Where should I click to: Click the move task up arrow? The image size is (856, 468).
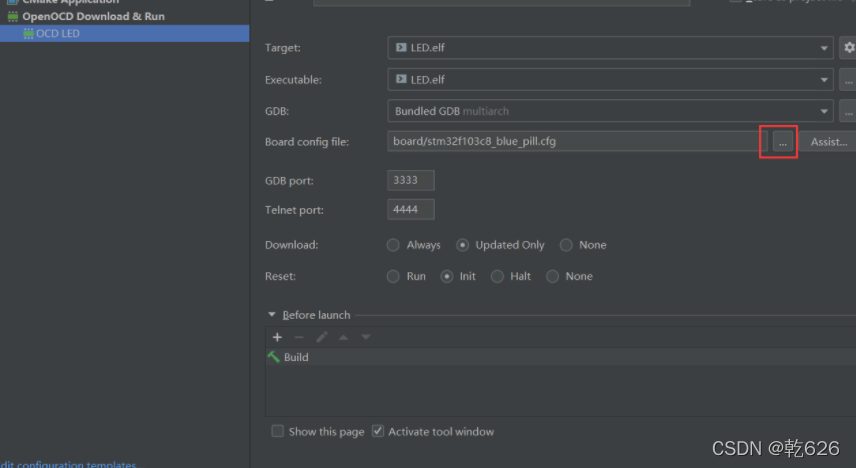pyautogui.click(x=343, y=337)
